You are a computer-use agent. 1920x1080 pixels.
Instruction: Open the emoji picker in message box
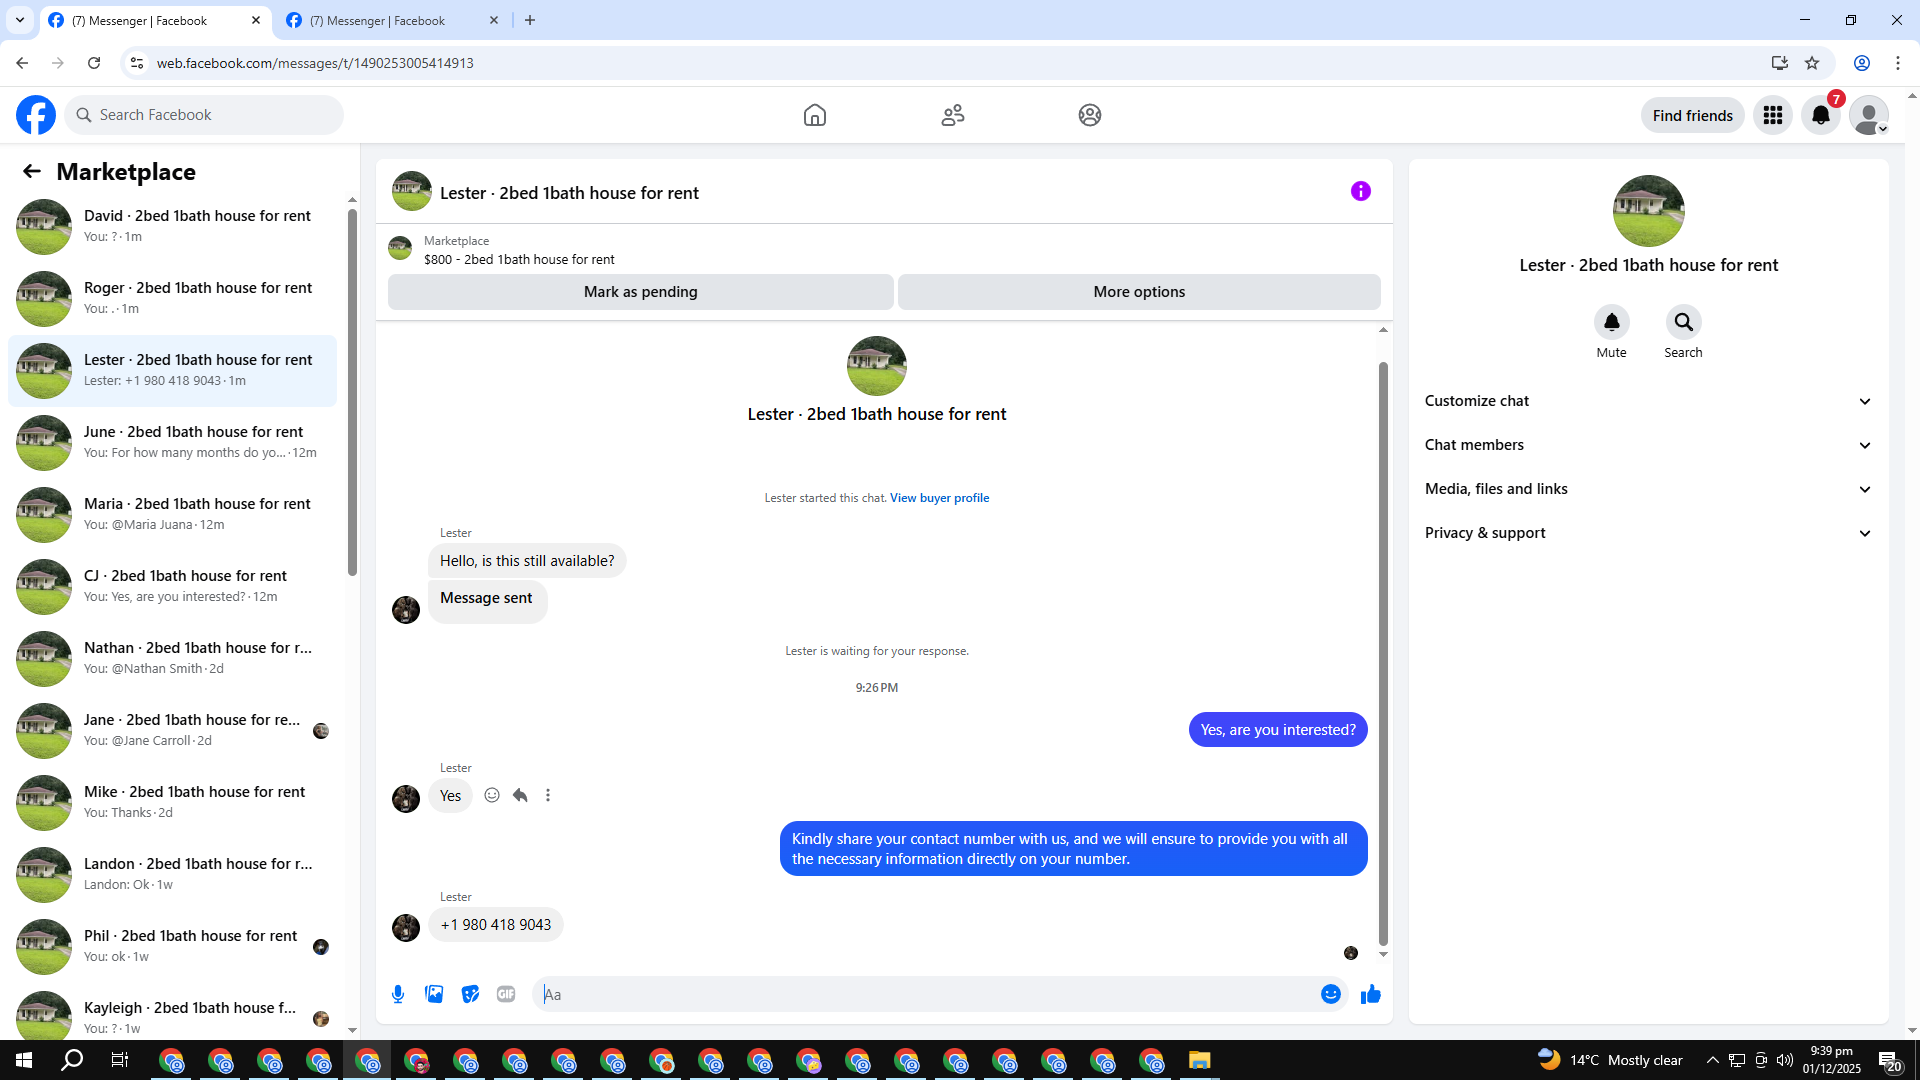(1331, 994)
